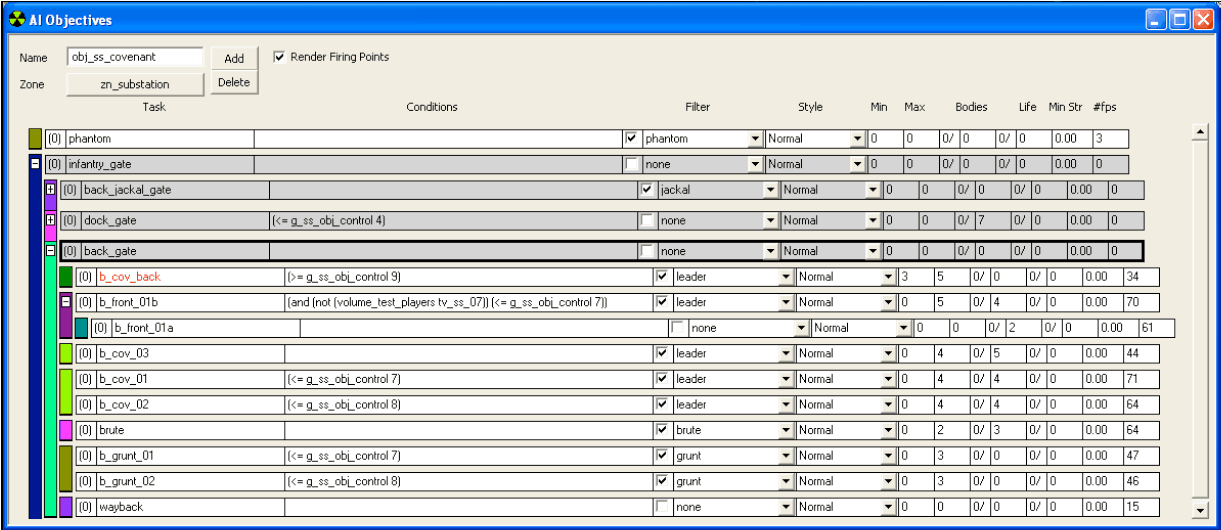Viewport: 1221px width, 530px height.
Task: Click Min Str value on phantom row
Action: click(x=1070, y=139)
